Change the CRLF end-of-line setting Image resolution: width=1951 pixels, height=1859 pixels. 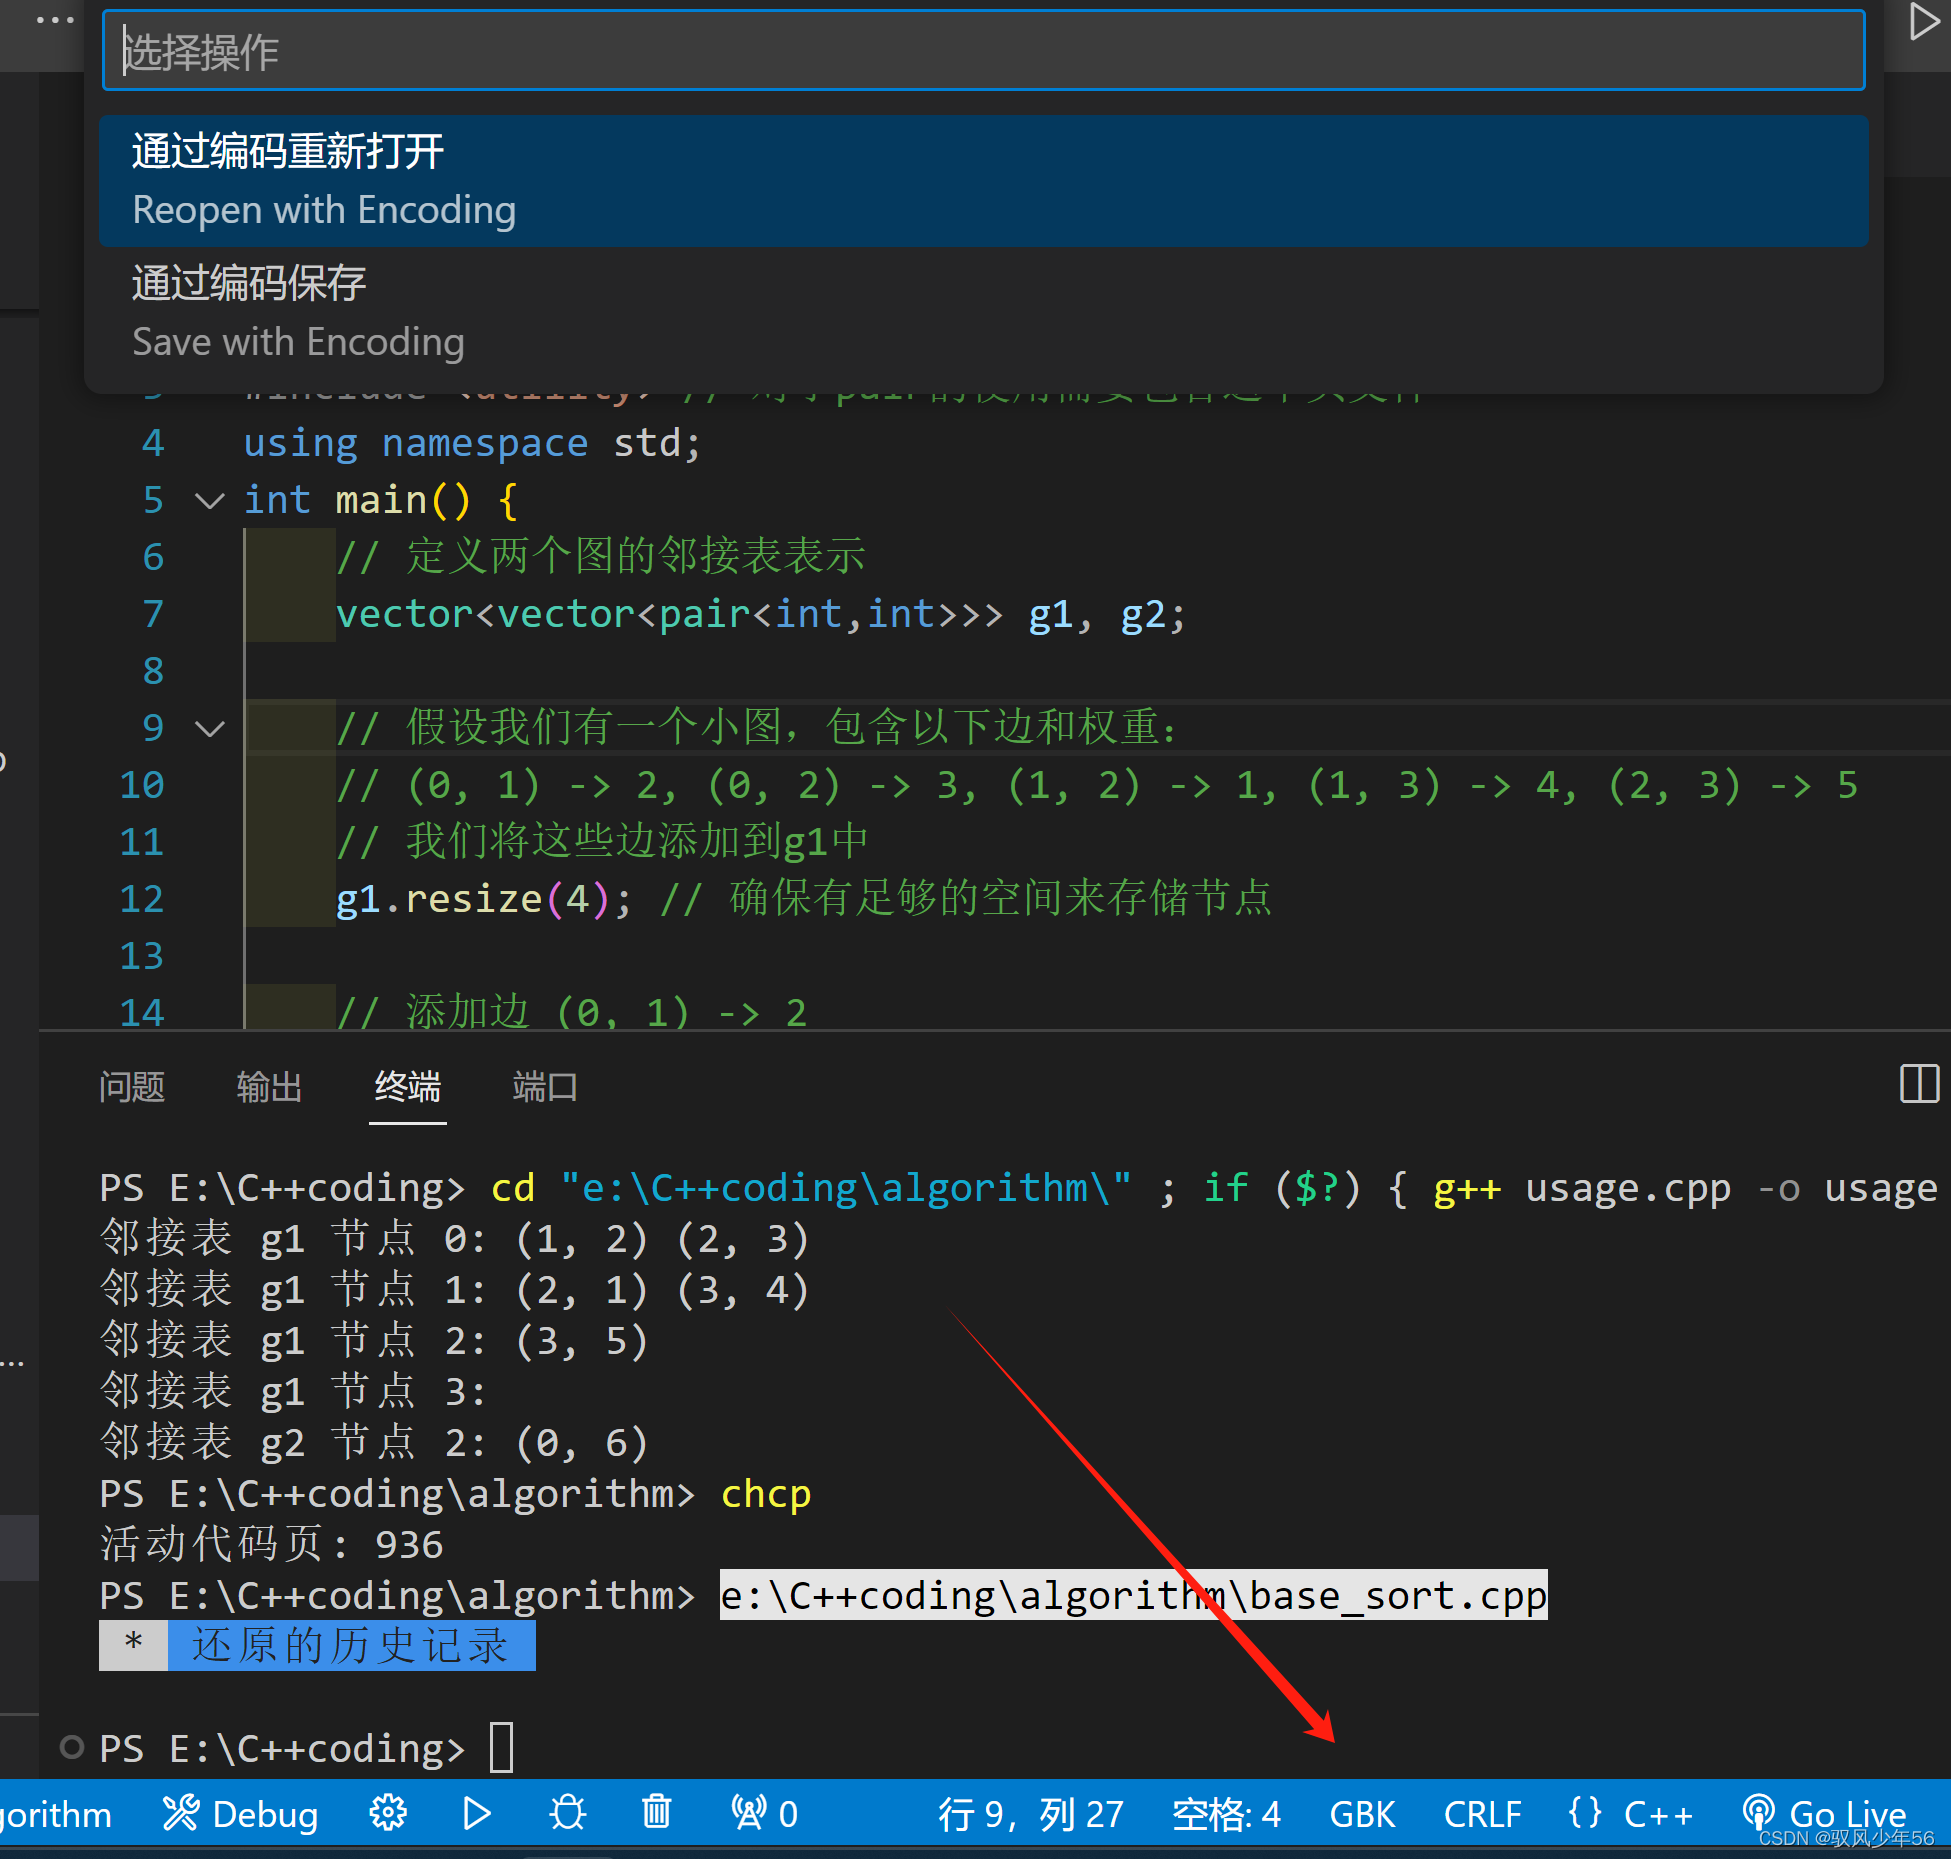pyautogui.click(x=1482, y=1814)
